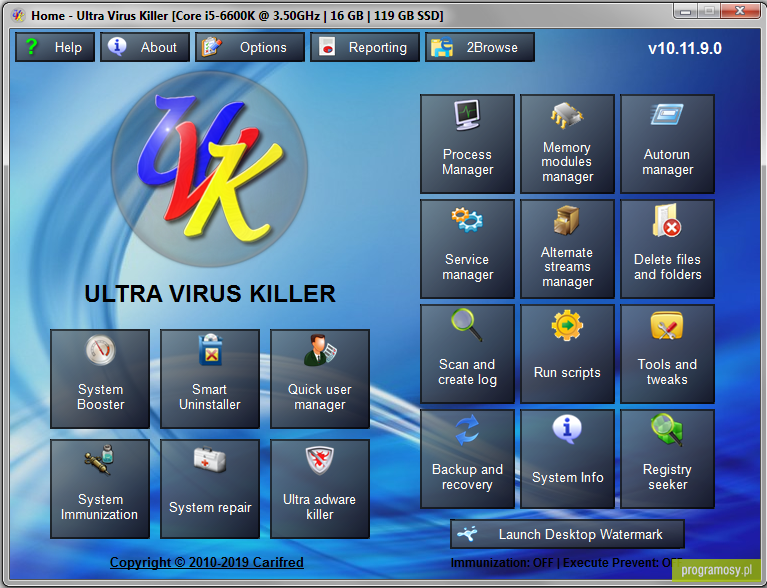This screenshot has height=588, width=767.
Task: Open Tools and tweaks toolbox icon
Action: [x=667, y=325]
